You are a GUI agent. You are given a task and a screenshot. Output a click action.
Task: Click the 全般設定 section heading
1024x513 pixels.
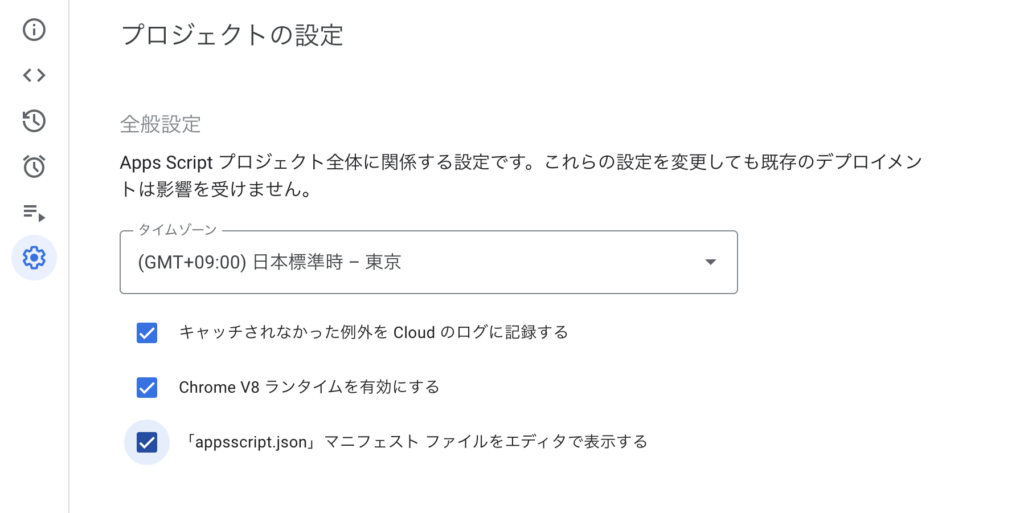point(160,125)
